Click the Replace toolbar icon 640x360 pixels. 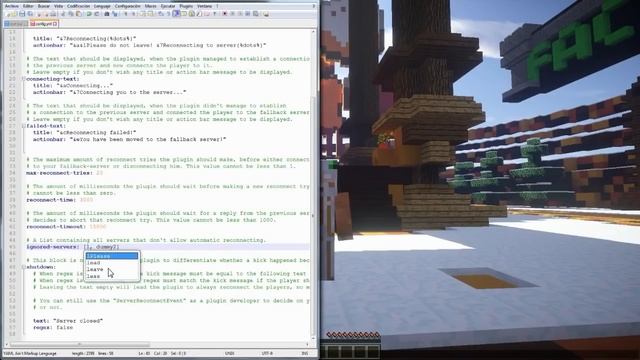pos(115,14)
